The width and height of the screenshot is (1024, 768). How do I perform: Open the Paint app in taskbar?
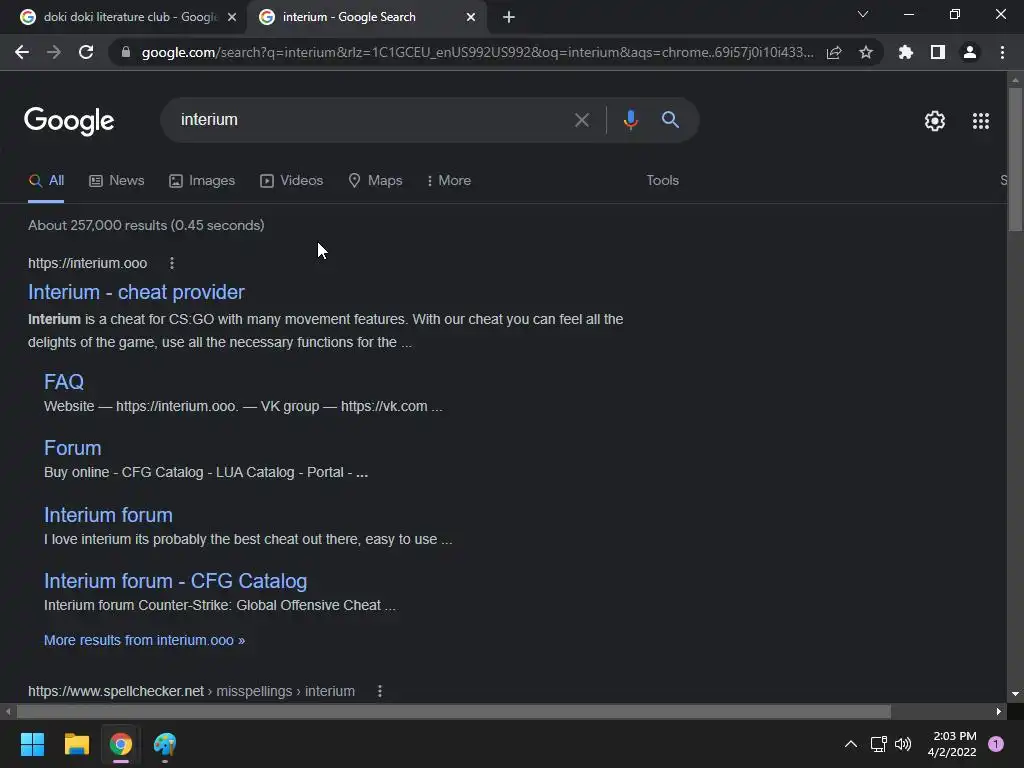(x=165, y=744)
